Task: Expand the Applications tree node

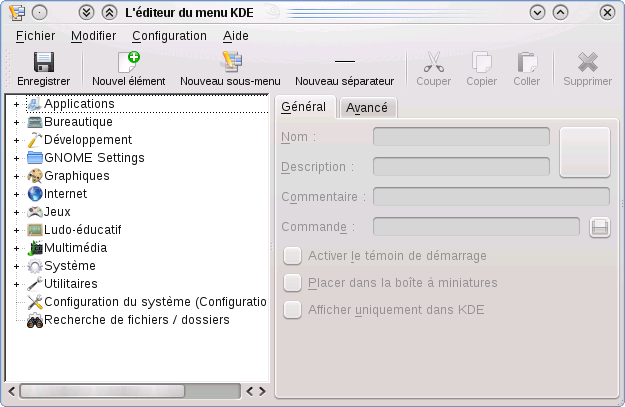Action: [16, 104]
